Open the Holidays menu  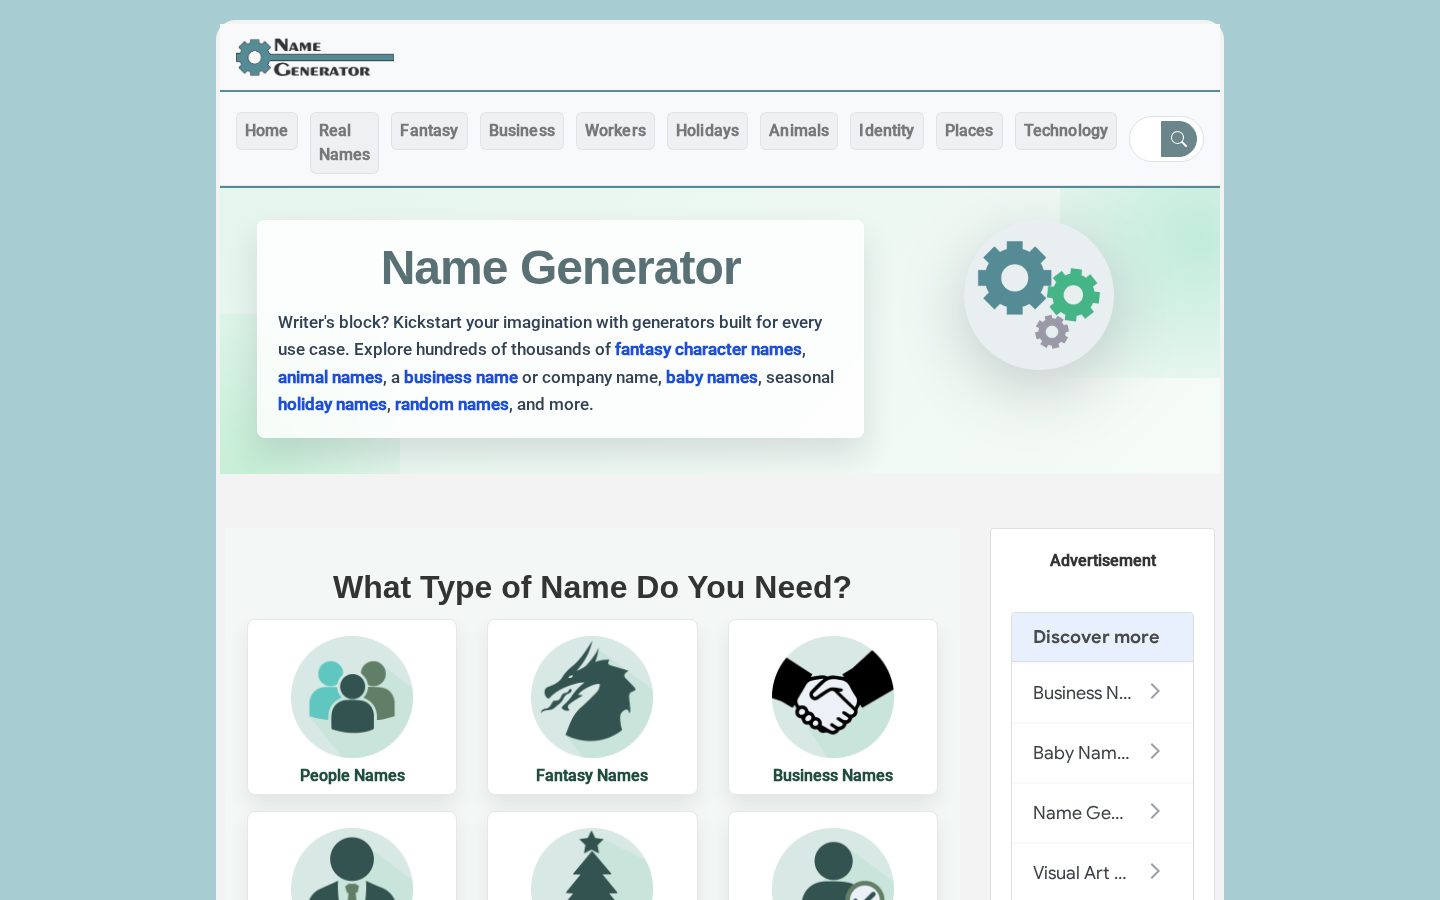pyautogui.click(x=707, y=131)
